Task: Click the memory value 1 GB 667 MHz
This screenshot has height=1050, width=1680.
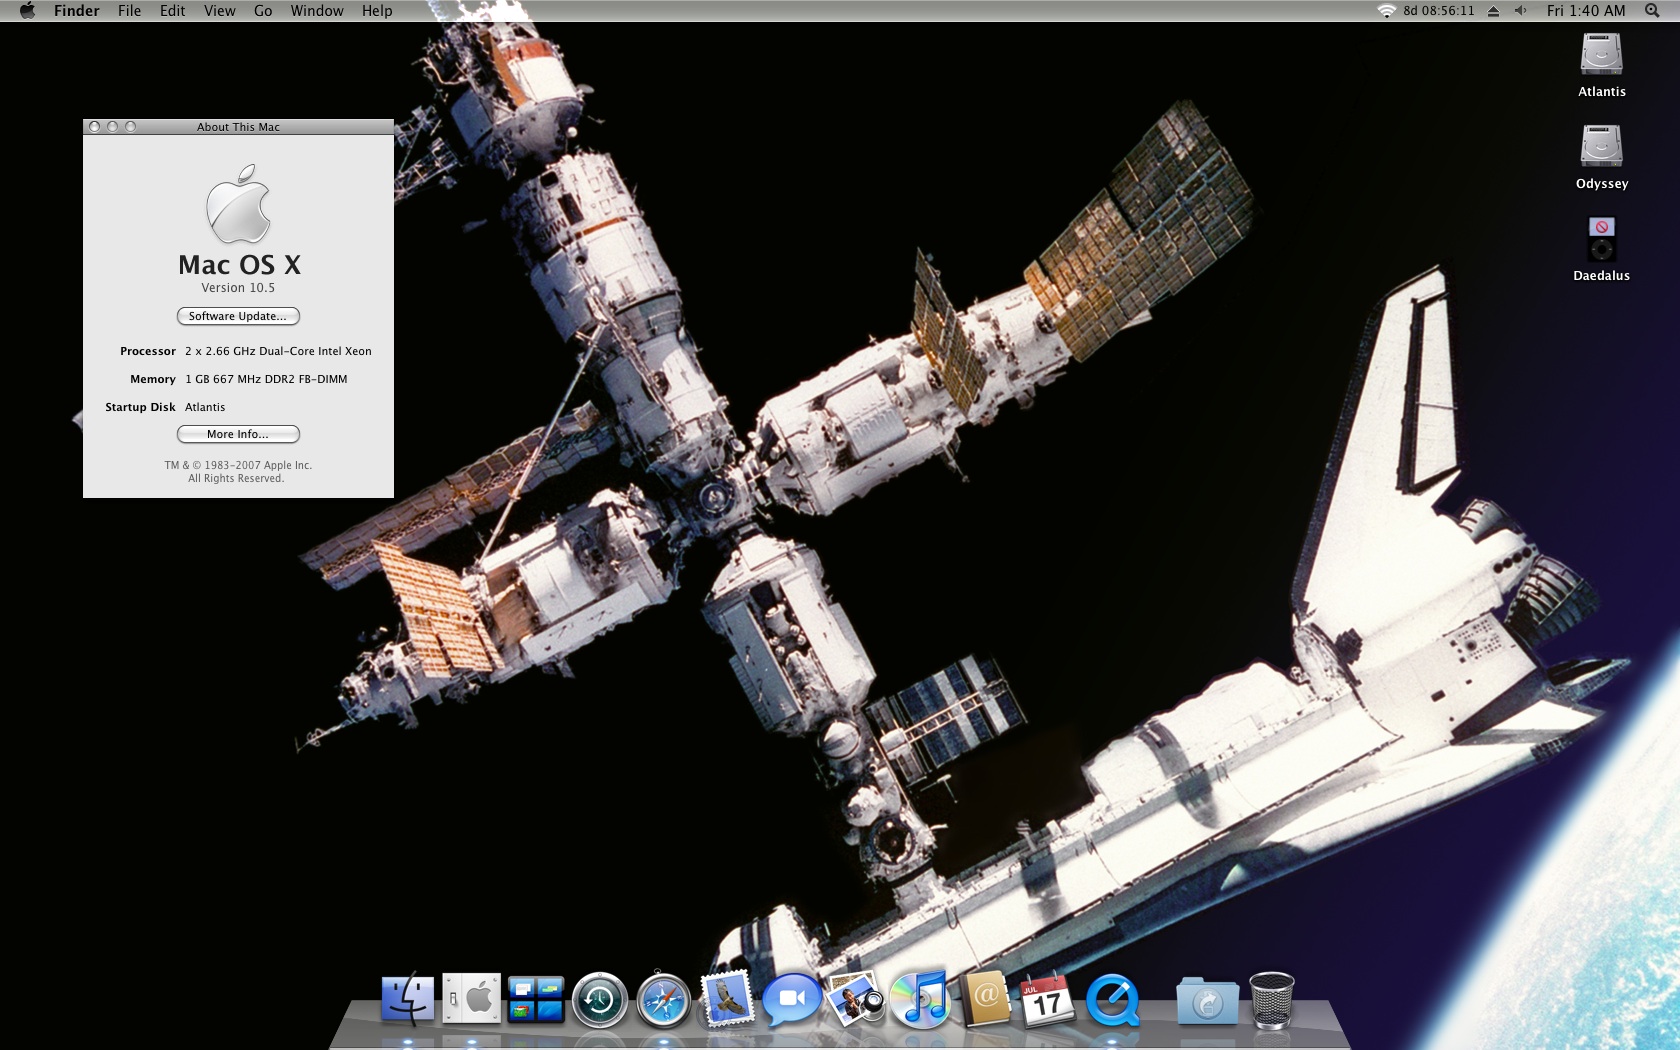Action: click(x=266, y=379)
